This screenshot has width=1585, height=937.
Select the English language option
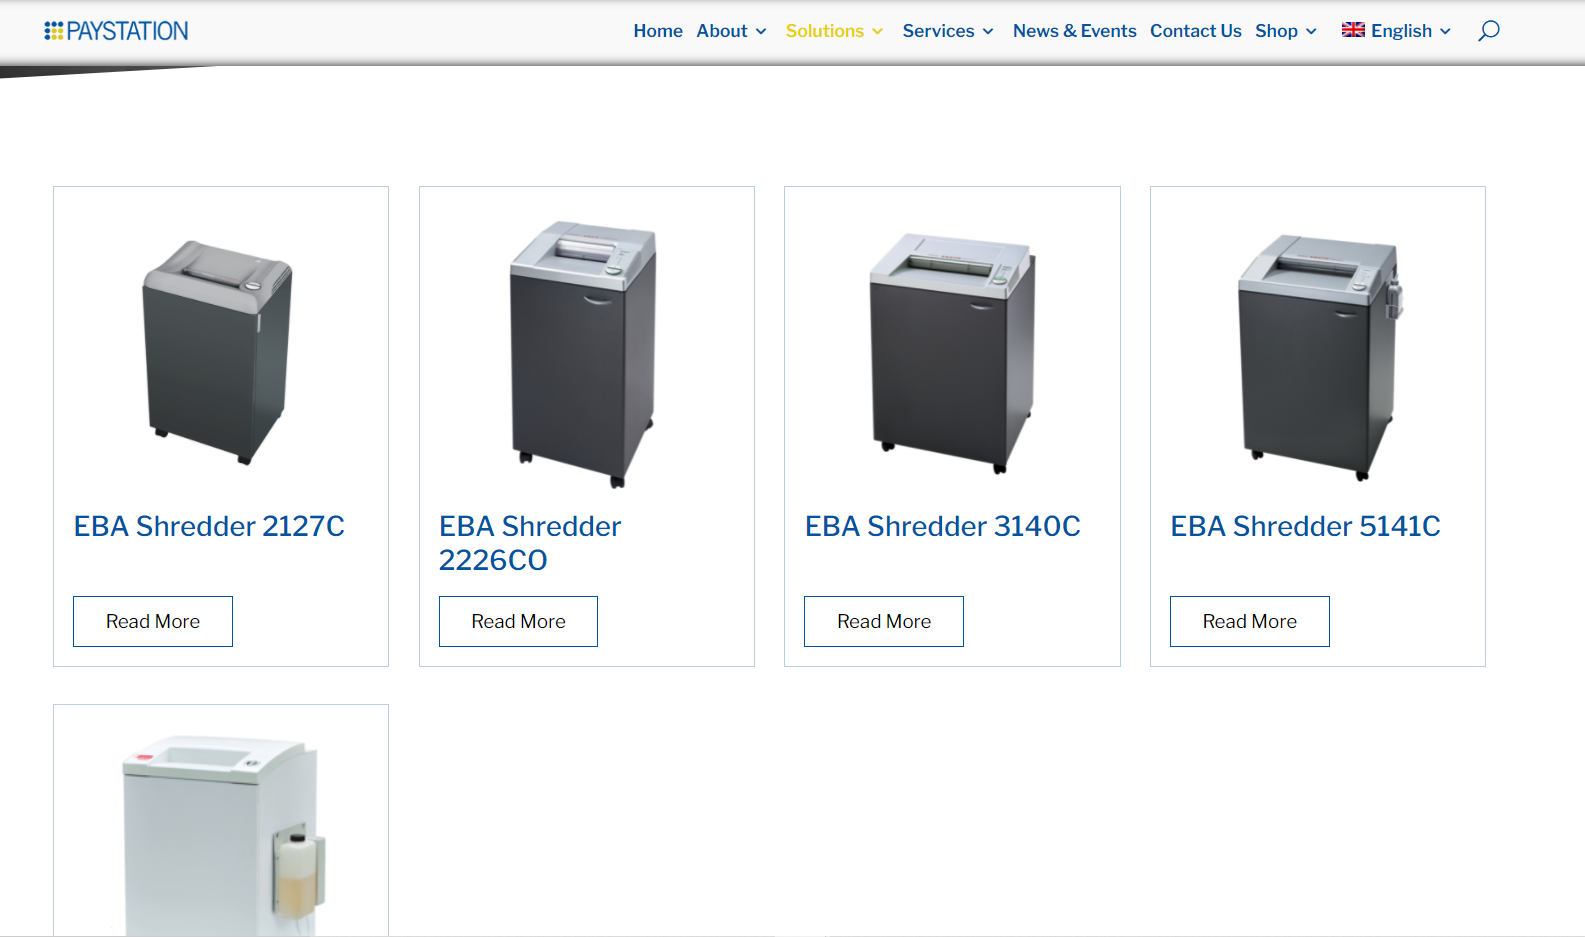coord(1401,31)
